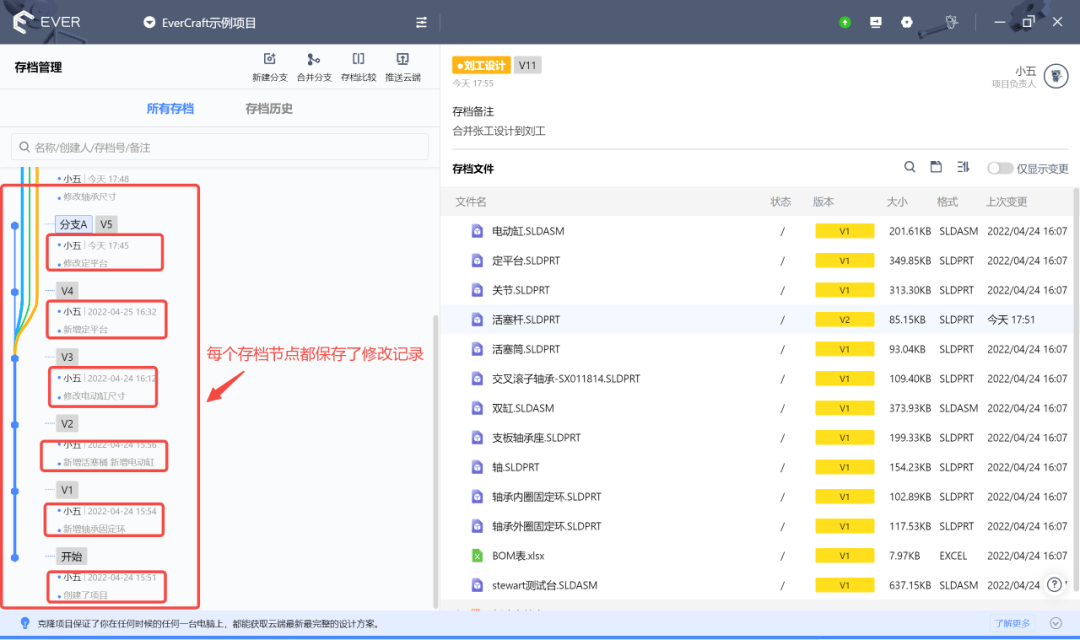Viewport: 1080px width, 640px height.
Task: Click the 推送云端 (push to cloud) icon
Action: point(402,59)
